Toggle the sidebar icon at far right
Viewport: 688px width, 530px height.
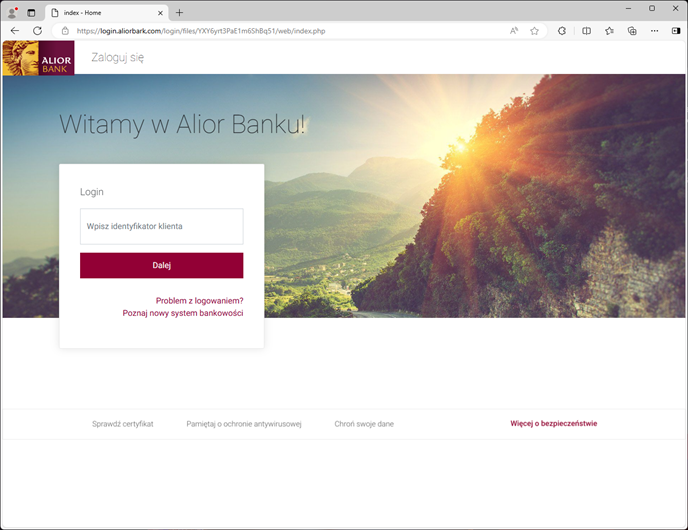tap(676, 31)
